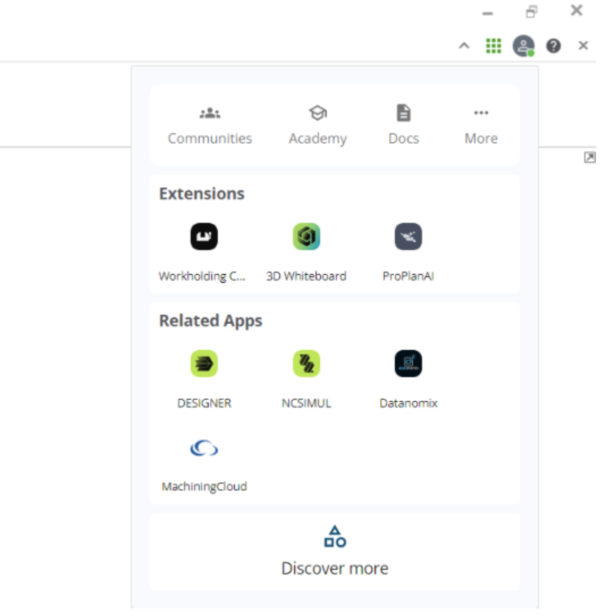Open the Communities tab
Screen dimensions: 600x616
pos(210,125)
